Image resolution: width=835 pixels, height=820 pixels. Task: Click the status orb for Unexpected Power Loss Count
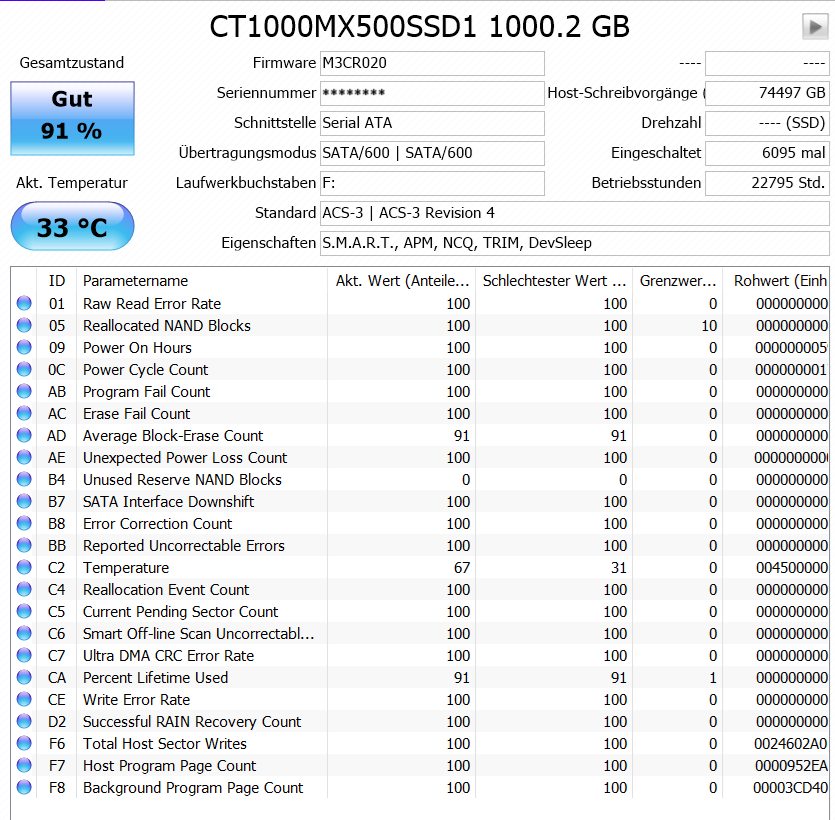tap(24, 457)
